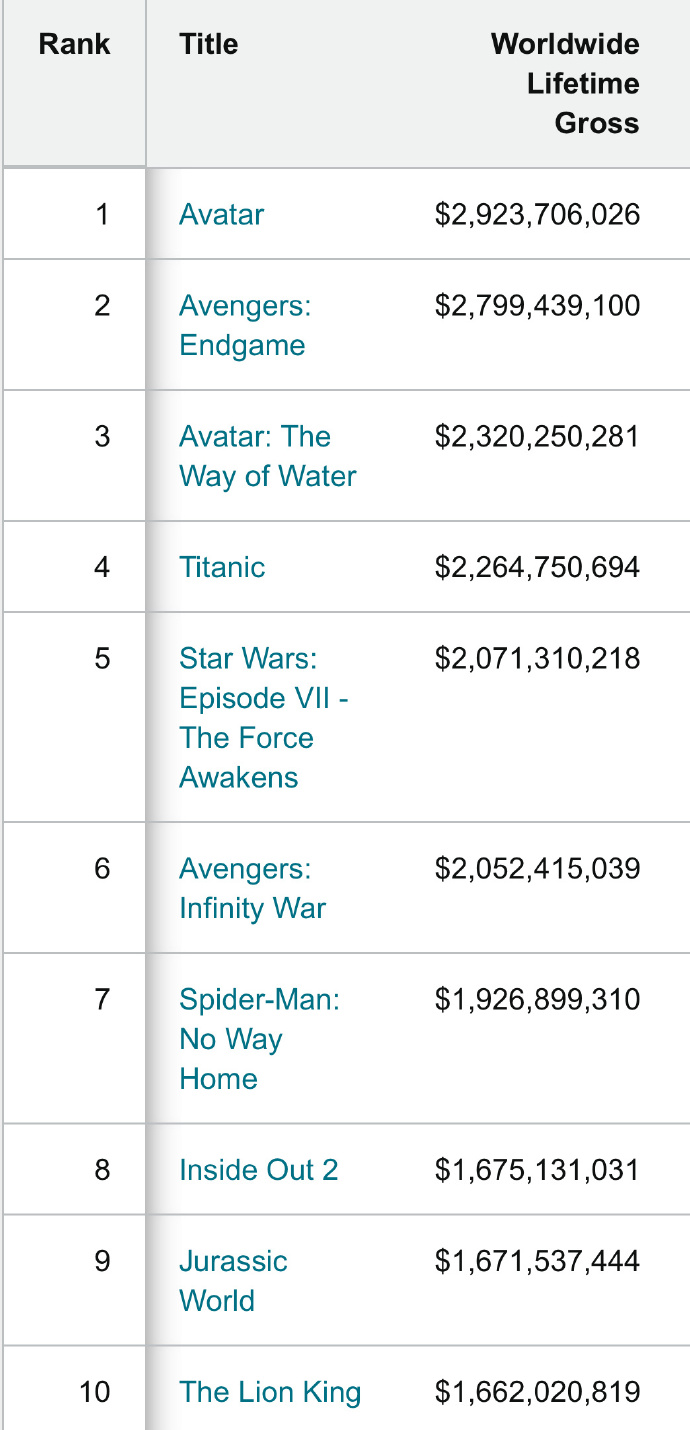690x1430 pixels.
Task: Open The Lion King link
Action: tap(270, 1392)
